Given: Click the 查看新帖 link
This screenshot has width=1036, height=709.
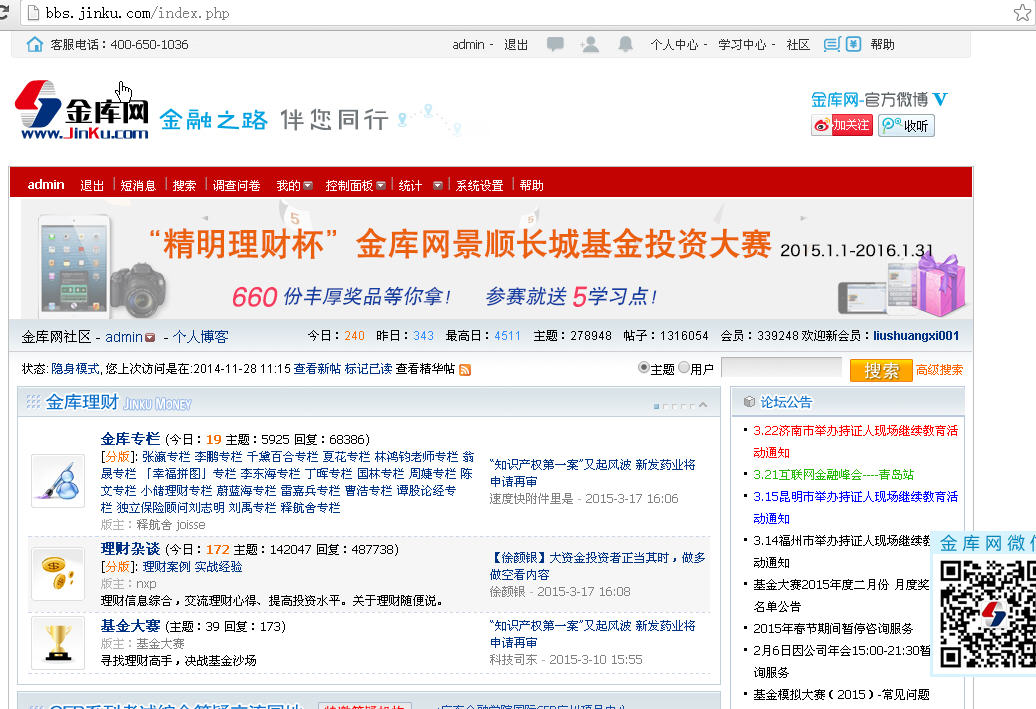Looking at the screenshot, I should tap(317, 369).
